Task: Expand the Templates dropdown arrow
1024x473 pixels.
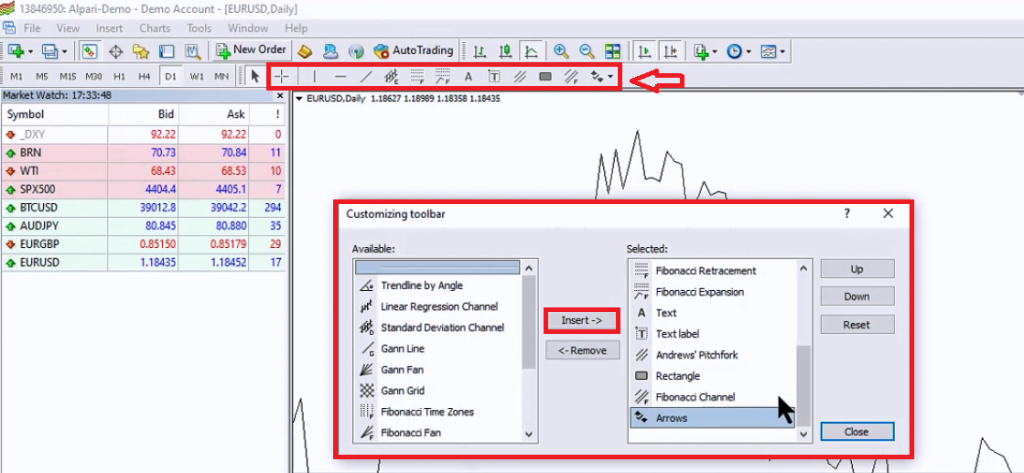Action: [782, 51]
